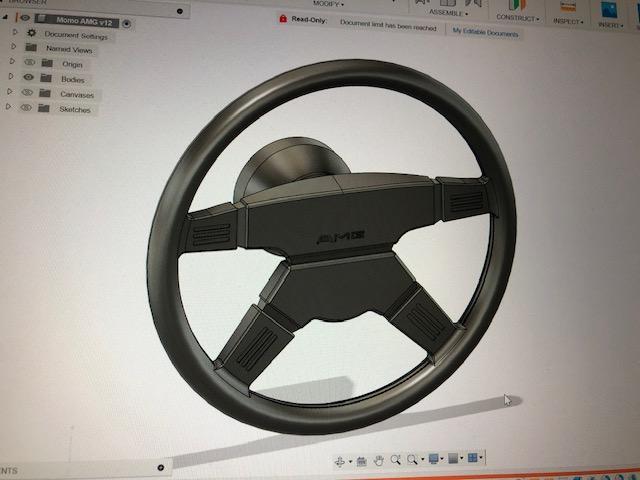Click the Origin folder icon
Viewport: 640px width, 480px height.
tap(47, 63)
